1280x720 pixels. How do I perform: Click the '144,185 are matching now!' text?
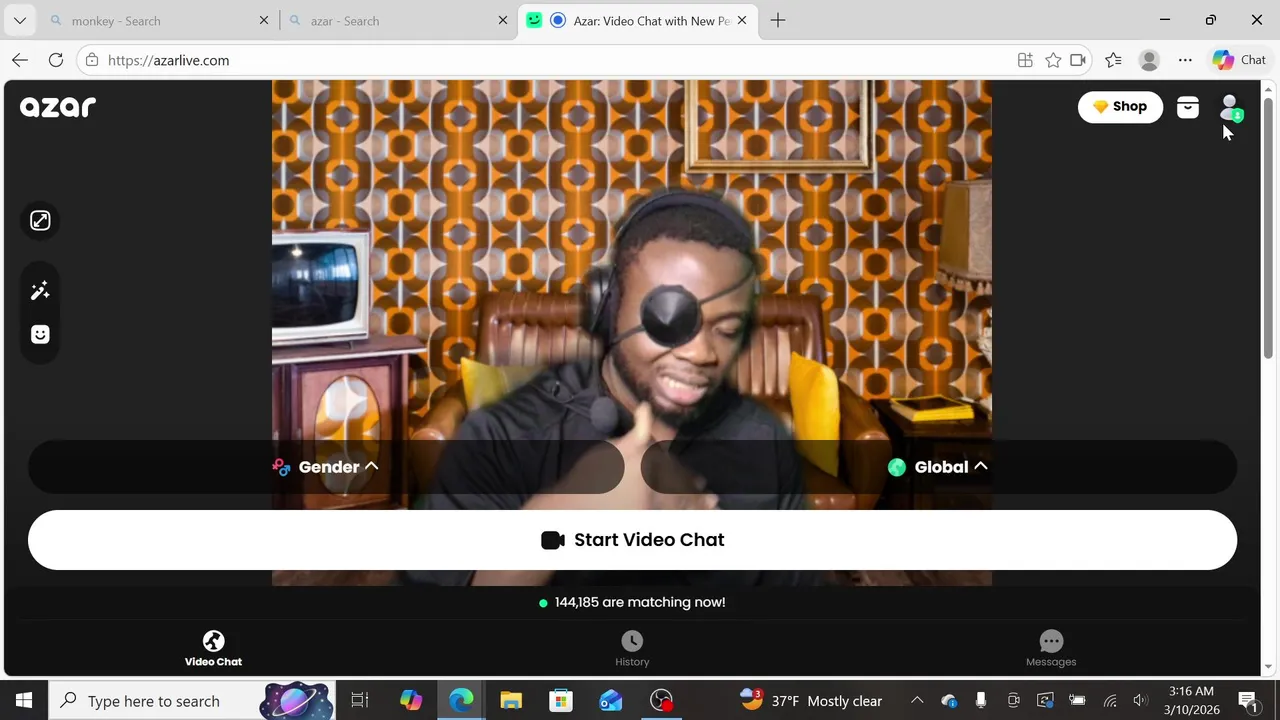640,602
